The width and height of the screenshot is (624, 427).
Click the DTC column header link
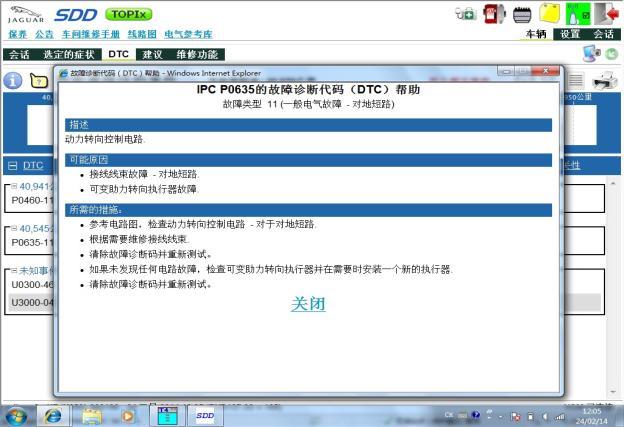click(x=33, y=166)
